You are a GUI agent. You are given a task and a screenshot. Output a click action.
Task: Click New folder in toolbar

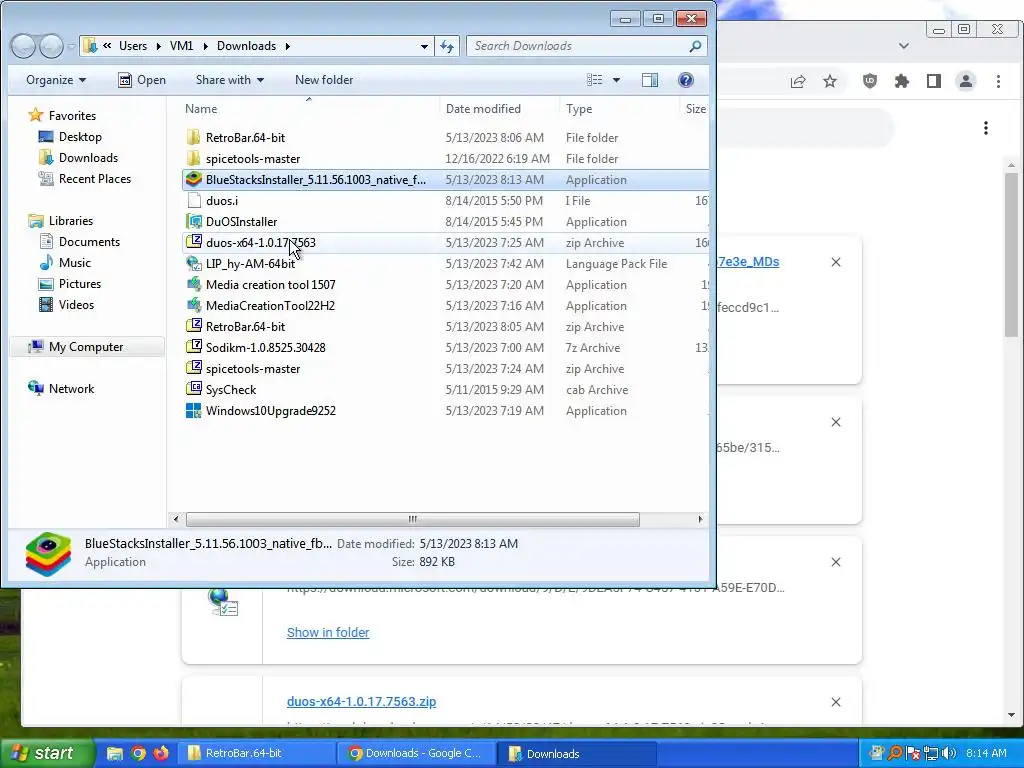pyautogui.click(x=324, y=80)
